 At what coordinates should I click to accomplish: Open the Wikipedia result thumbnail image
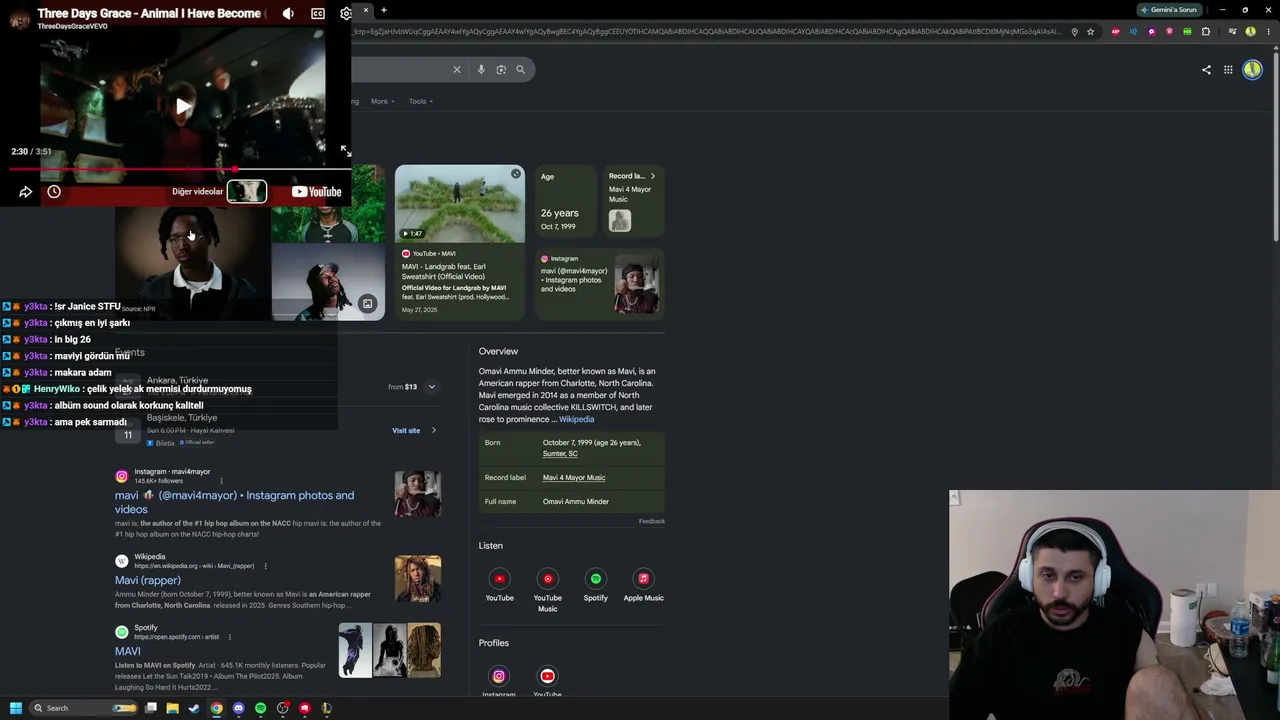[418, 579]
